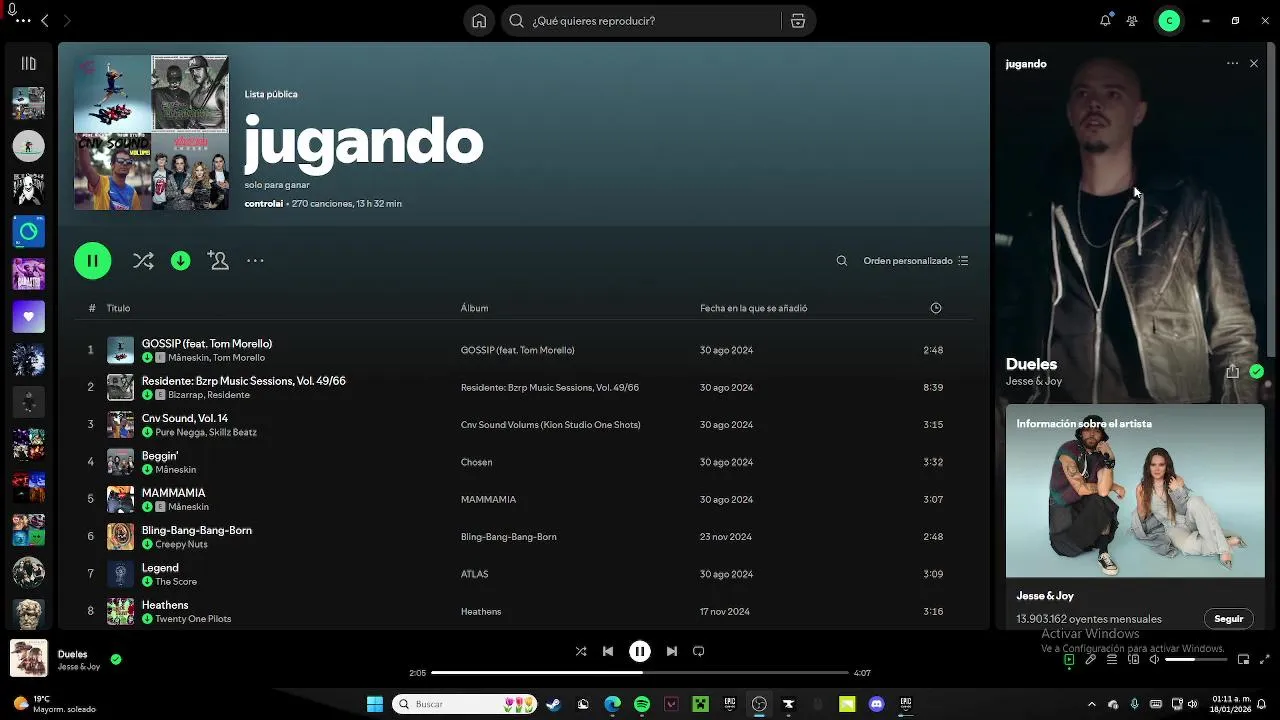This screenshot has width=1280, height=720.
Task: Select the track "Beggin'"
Action: tap(160, 456)
